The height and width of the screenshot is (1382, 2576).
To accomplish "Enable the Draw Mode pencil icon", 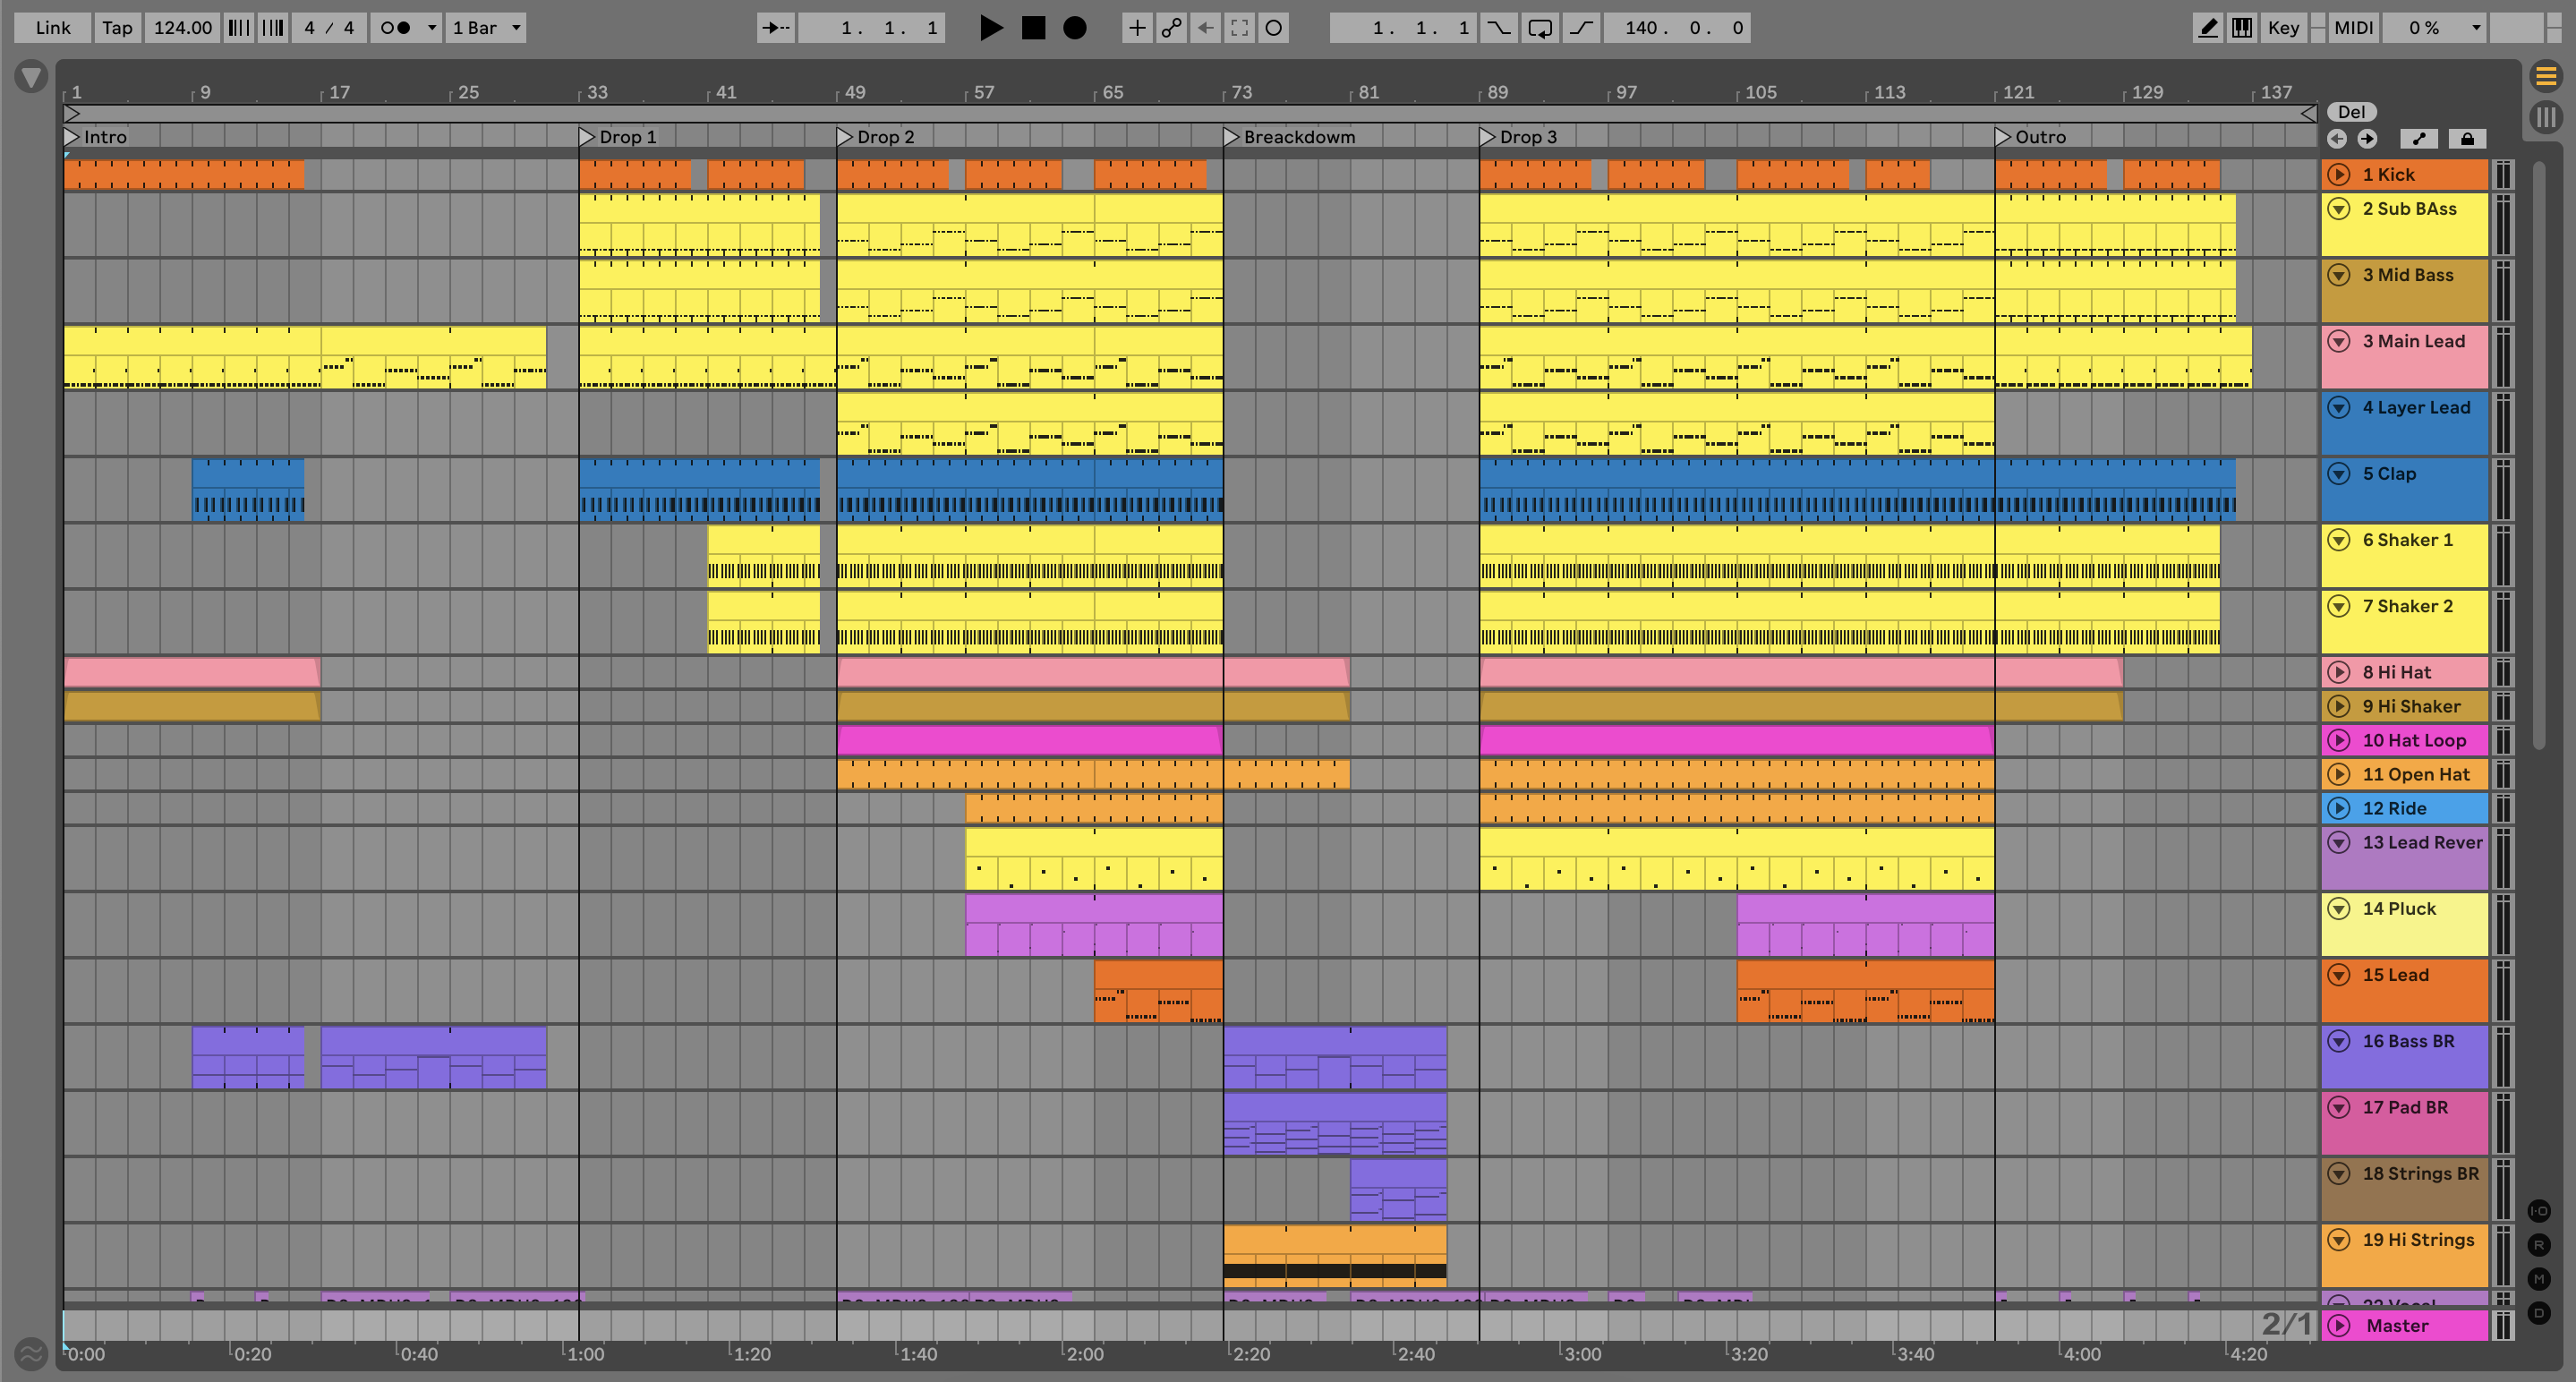I will 2207,28.
